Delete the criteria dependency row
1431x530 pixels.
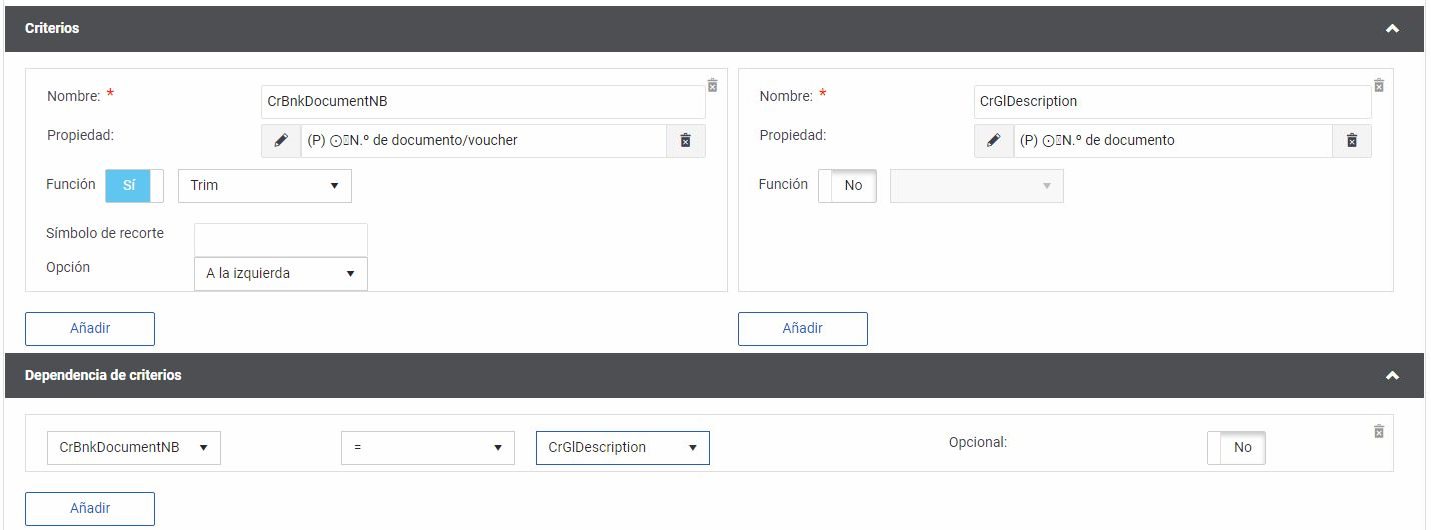1379,431
